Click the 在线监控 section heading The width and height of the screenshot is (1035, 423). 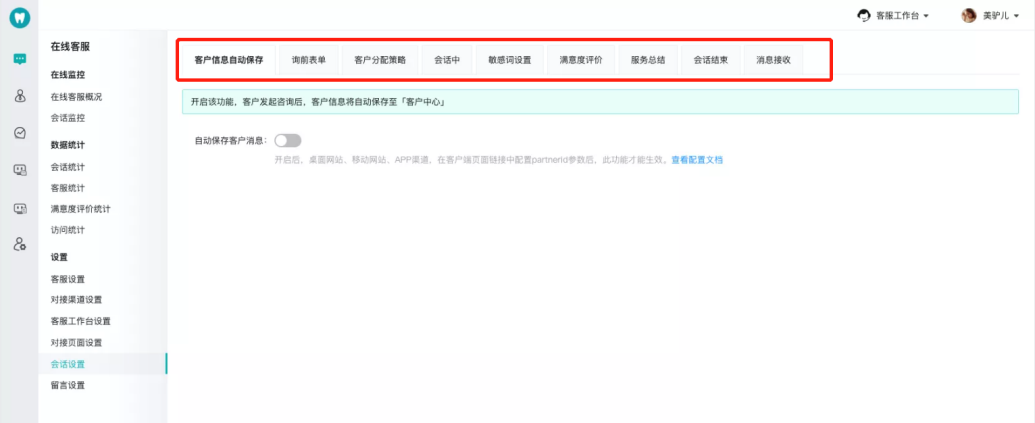pos(68,75)
